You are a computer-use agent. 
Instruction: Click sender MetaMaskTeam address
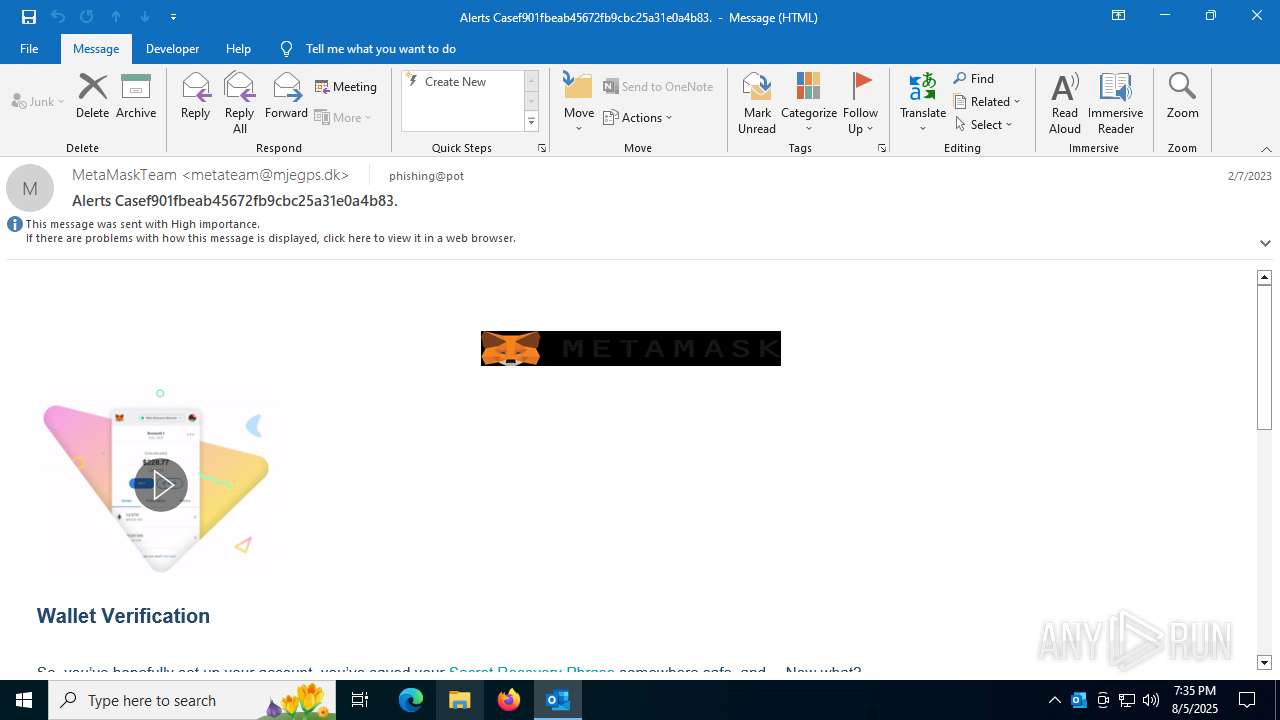pos(210,175)
